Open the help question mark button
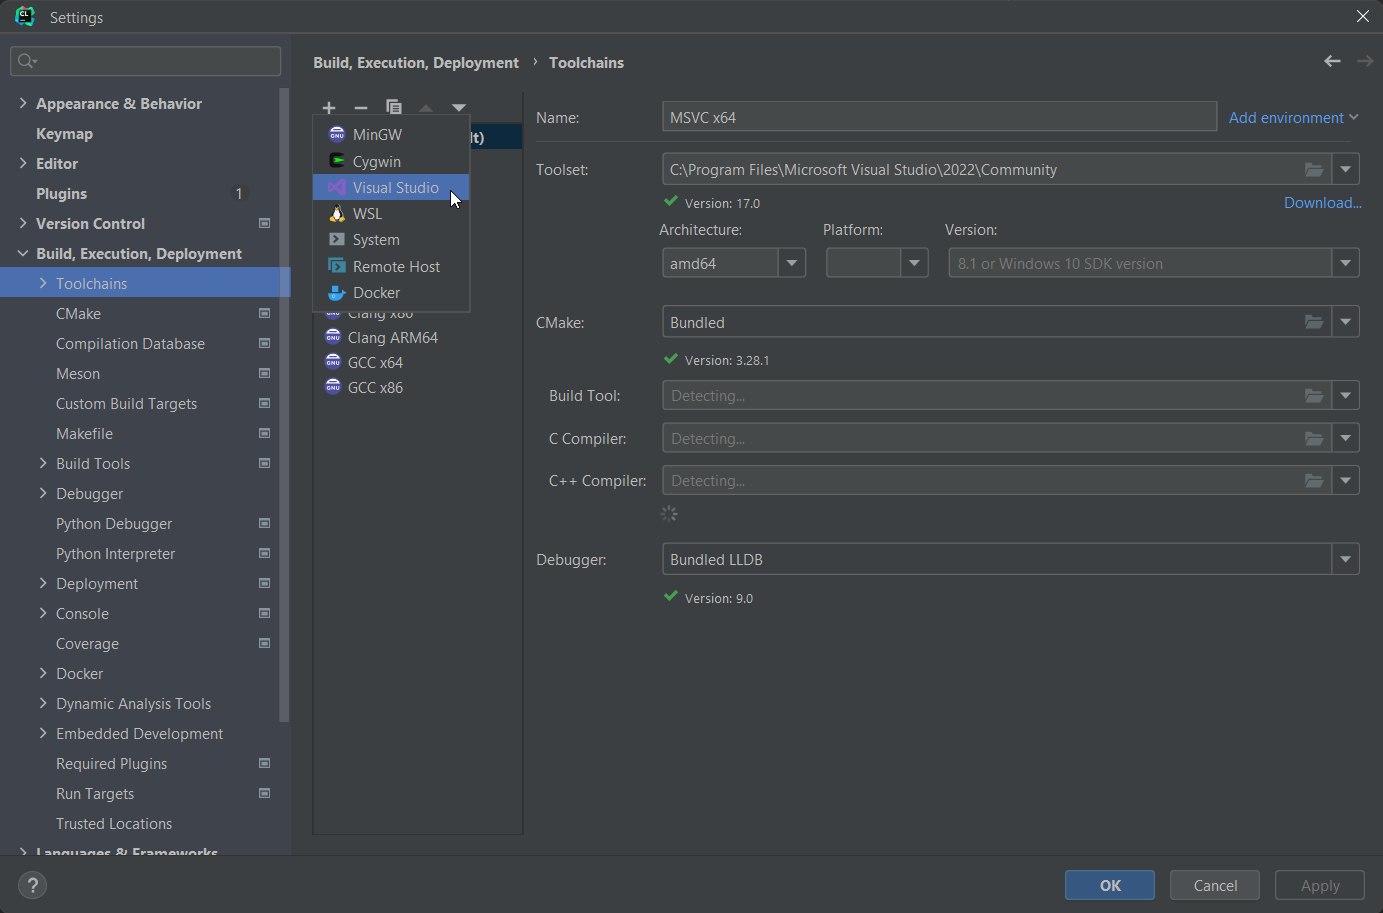Image resolution: width=1383 pixels, height=913 pixels. [32, 885]
